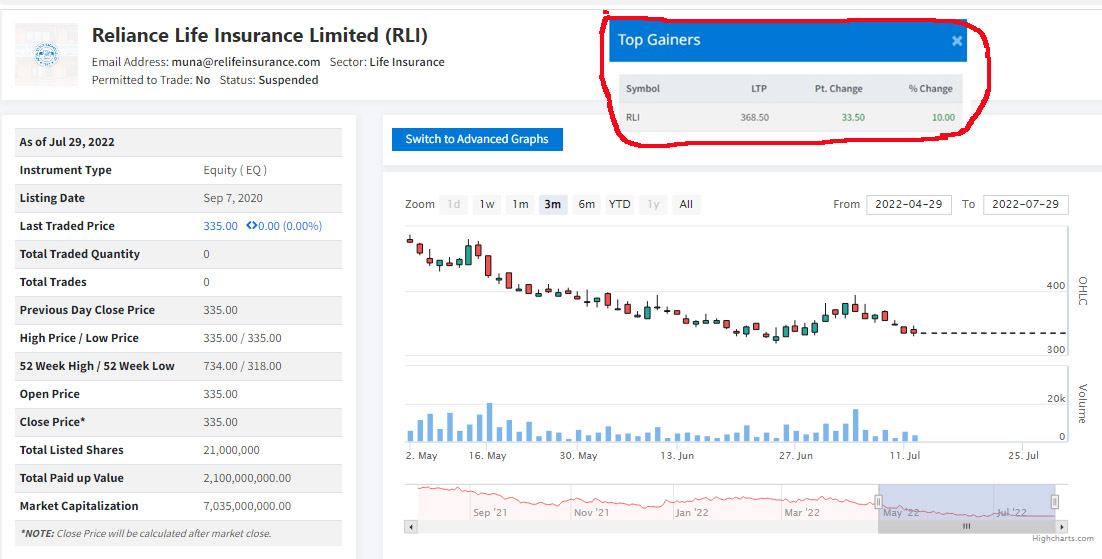Show All data in chart zoom

tap(686, 204)
